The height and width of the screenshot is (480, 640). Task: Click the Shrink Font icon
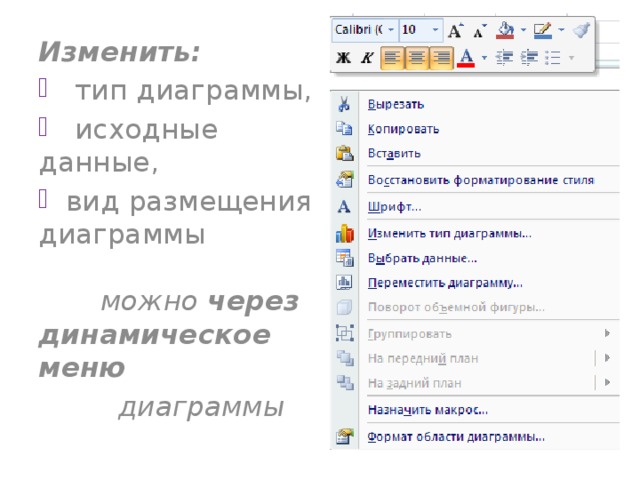pyautogui.click(x=480, y=31)
